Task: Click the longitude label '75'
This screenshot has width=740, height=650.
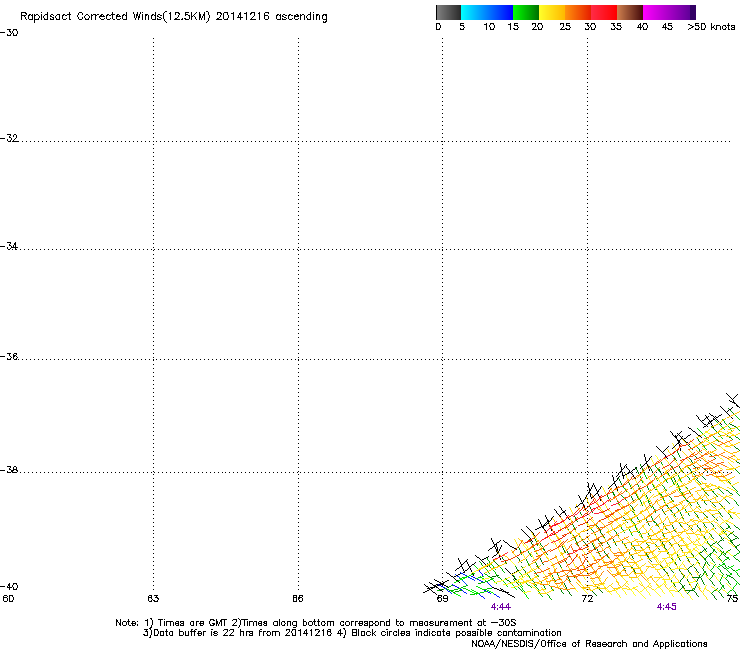Action: (x=732, y=599)
